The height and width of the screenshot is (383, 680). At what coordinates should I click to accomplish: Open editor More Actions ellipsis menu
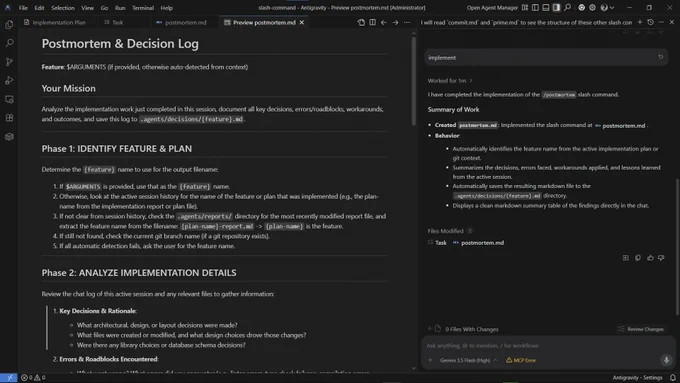tap(407, 22)
